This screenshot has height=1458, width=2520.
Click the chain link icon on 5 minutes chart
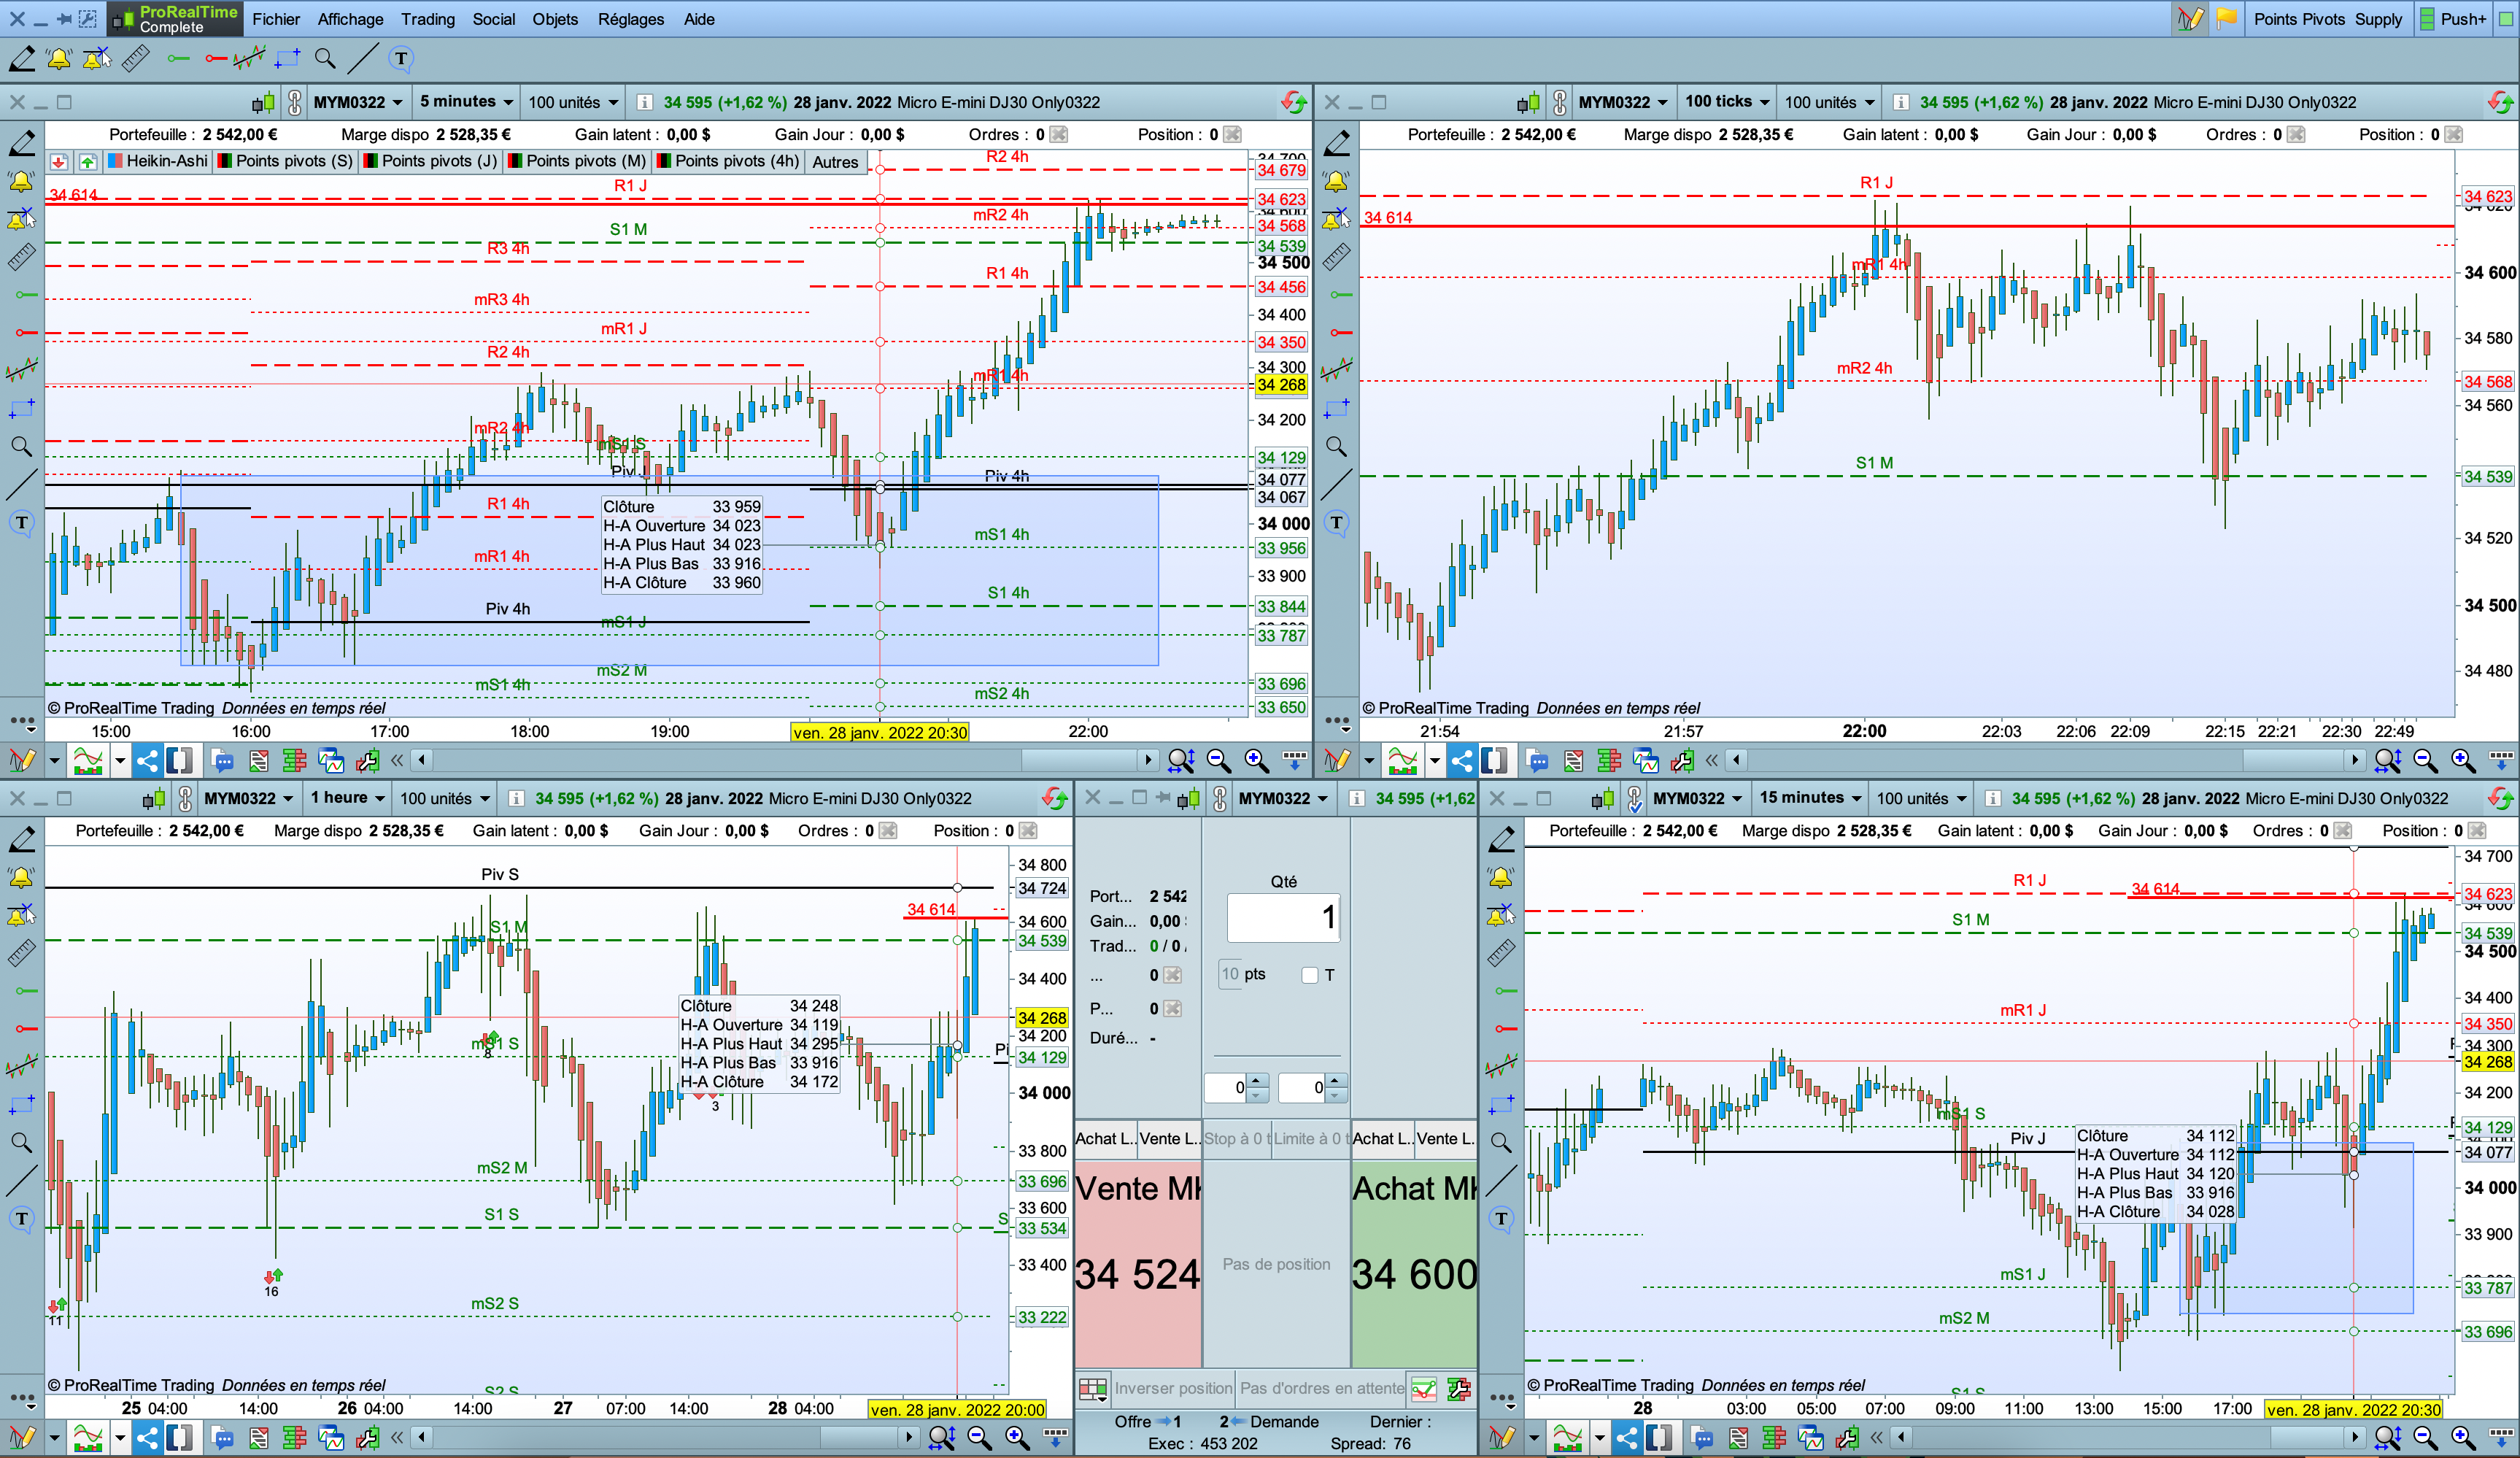pos(295,102)
